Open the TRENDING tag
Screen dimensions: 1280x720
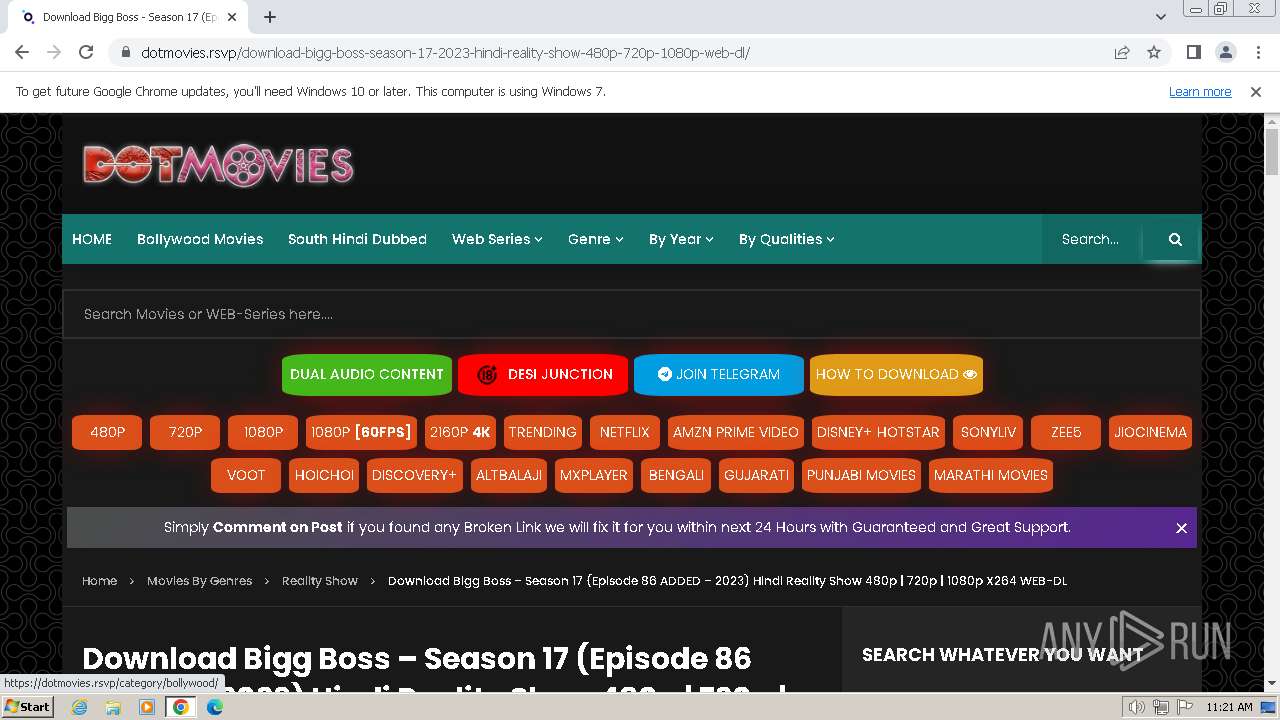pyautogui.click(x=542, y=432)
